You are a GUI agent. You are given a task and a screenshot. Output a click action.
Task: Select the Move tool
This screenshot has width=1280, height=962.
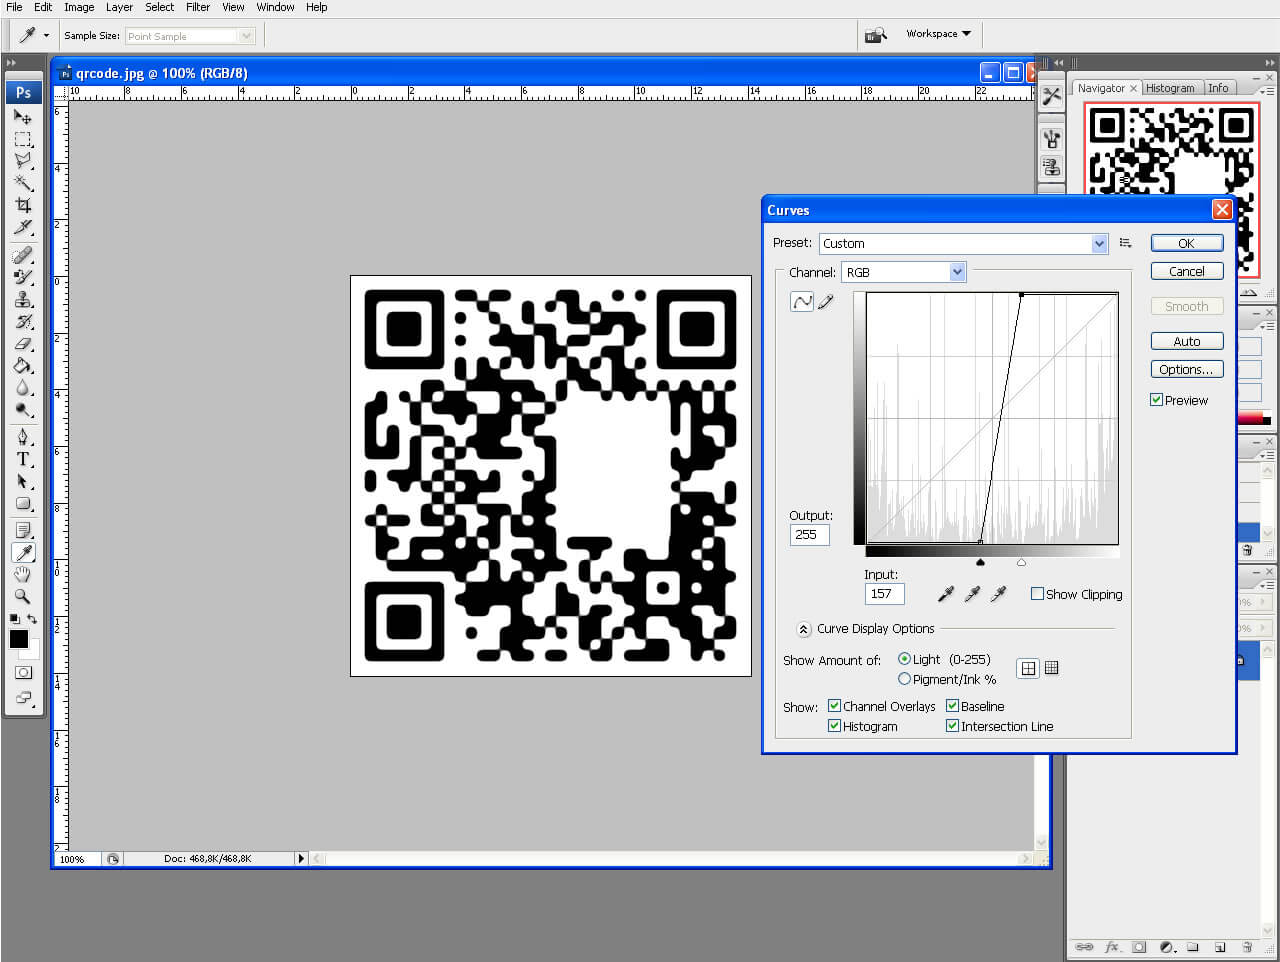pyautogui.click(x=23, y=117)
